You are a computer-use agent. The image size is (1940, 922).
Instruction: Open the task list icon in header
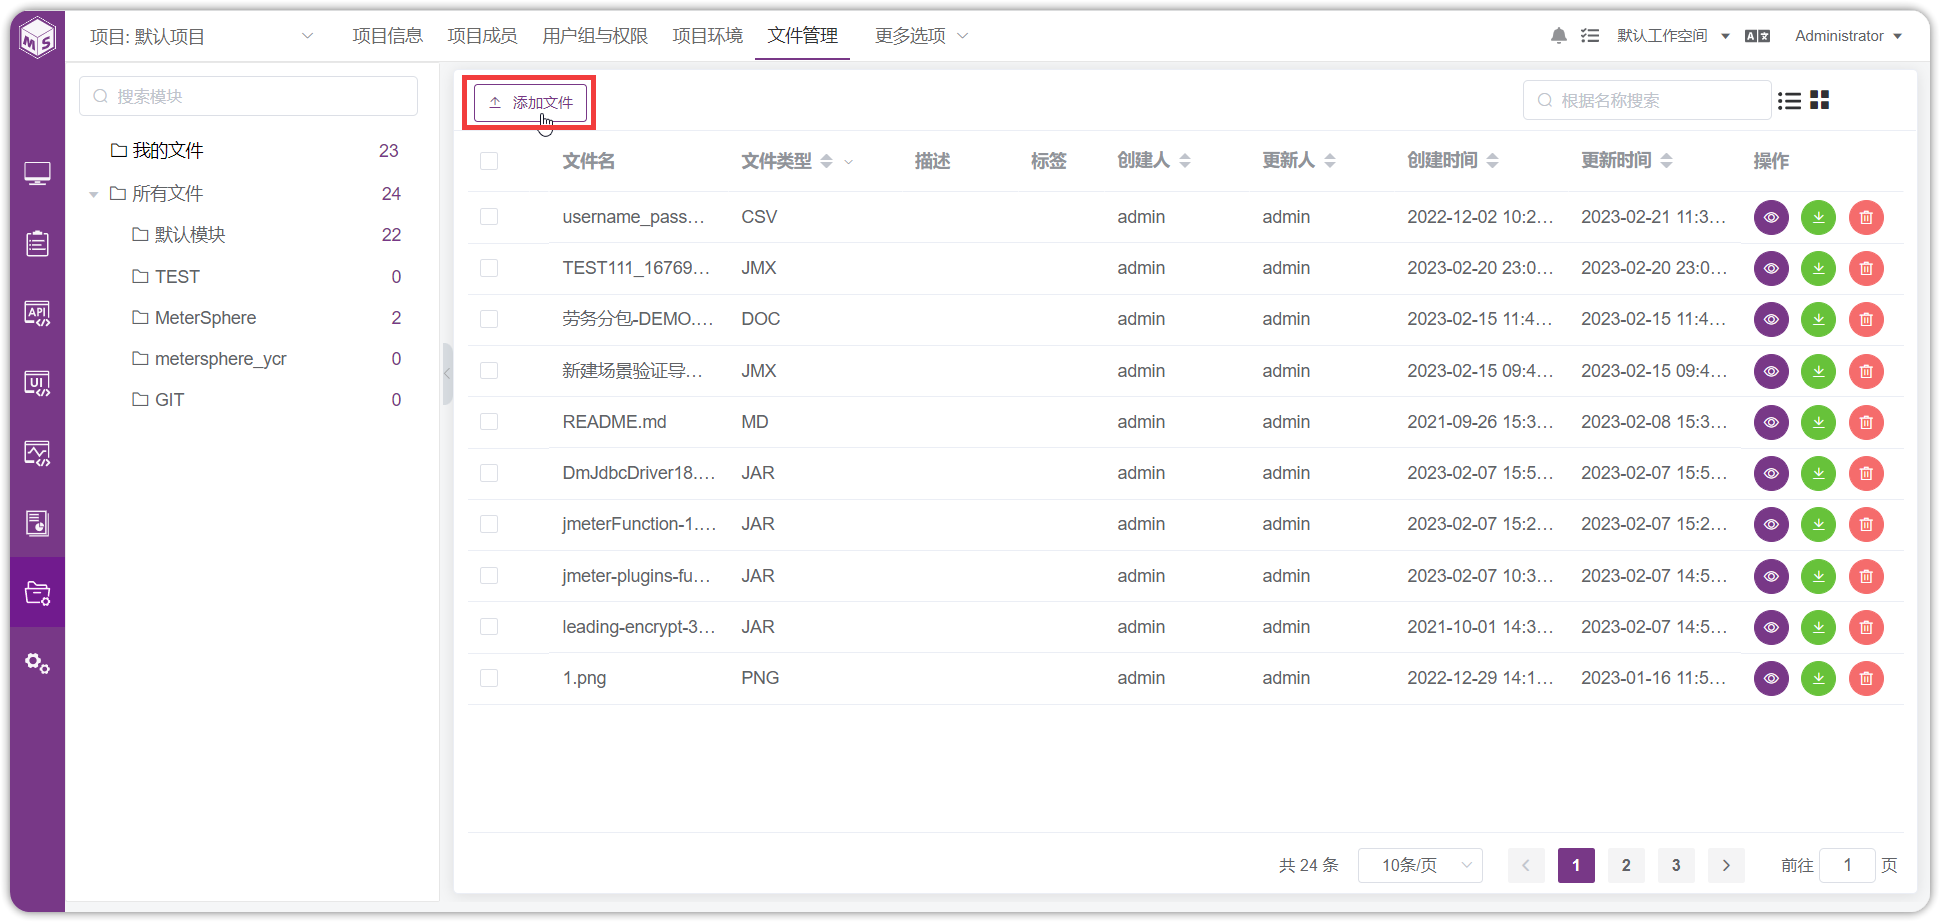coord(1590,36)
